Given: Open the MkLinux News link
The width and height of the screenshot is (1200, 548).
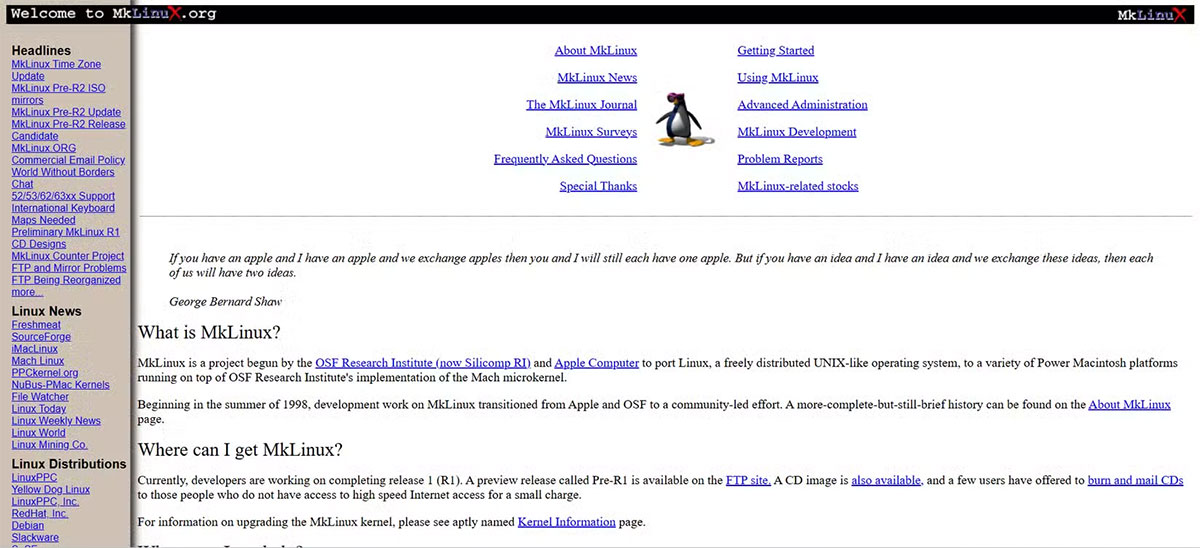Looking at the screenshot, I should click(597, 78).
